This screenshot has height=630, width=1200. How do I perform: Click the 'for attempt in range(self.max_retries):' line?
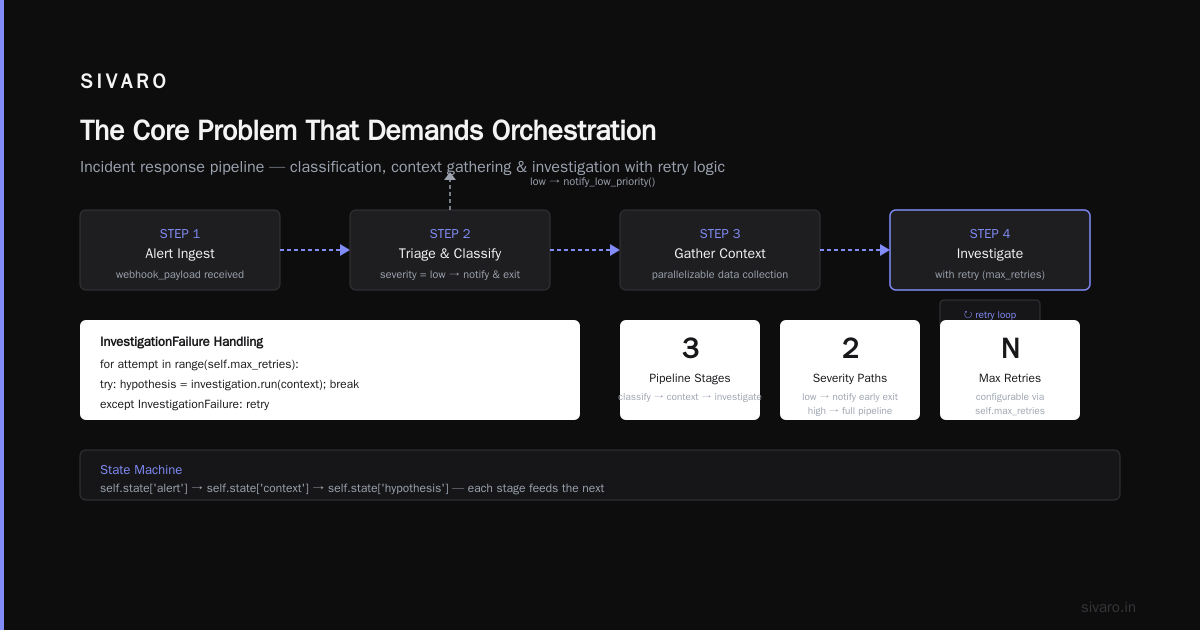click(x=199, y=364)
